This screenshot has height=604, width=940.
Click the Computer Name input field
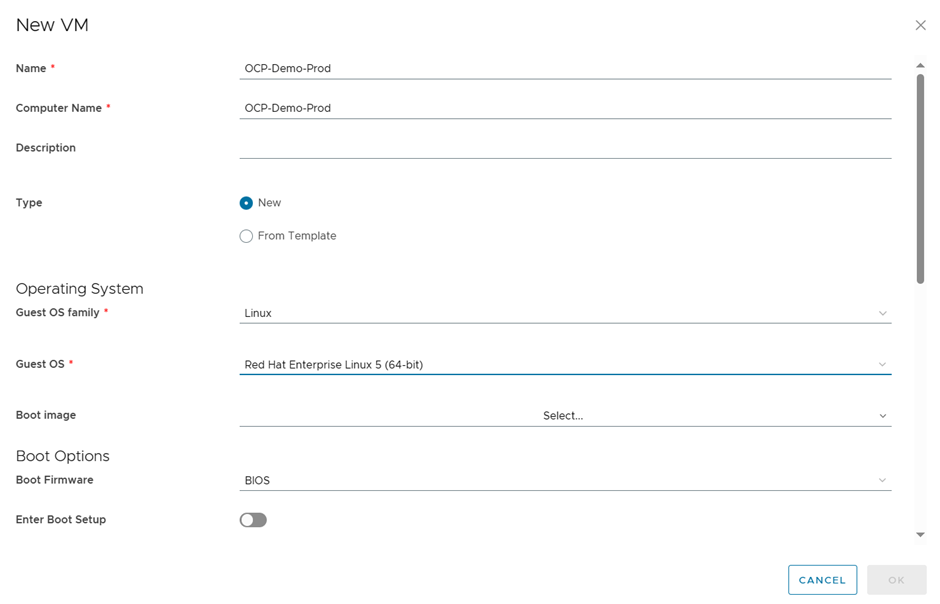tap(565, 108)
